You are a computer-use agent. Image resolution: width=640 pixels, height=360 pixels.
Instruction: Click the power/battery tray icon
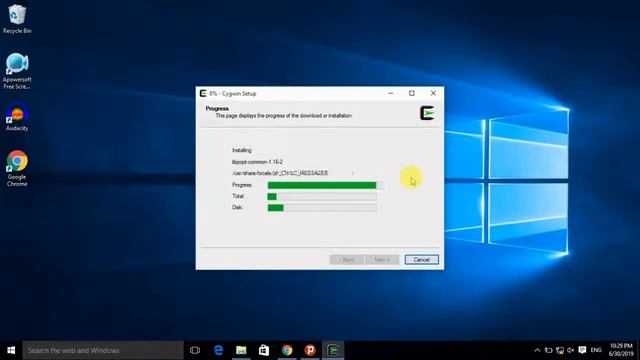pyautogui.click(x=549, y=350)
